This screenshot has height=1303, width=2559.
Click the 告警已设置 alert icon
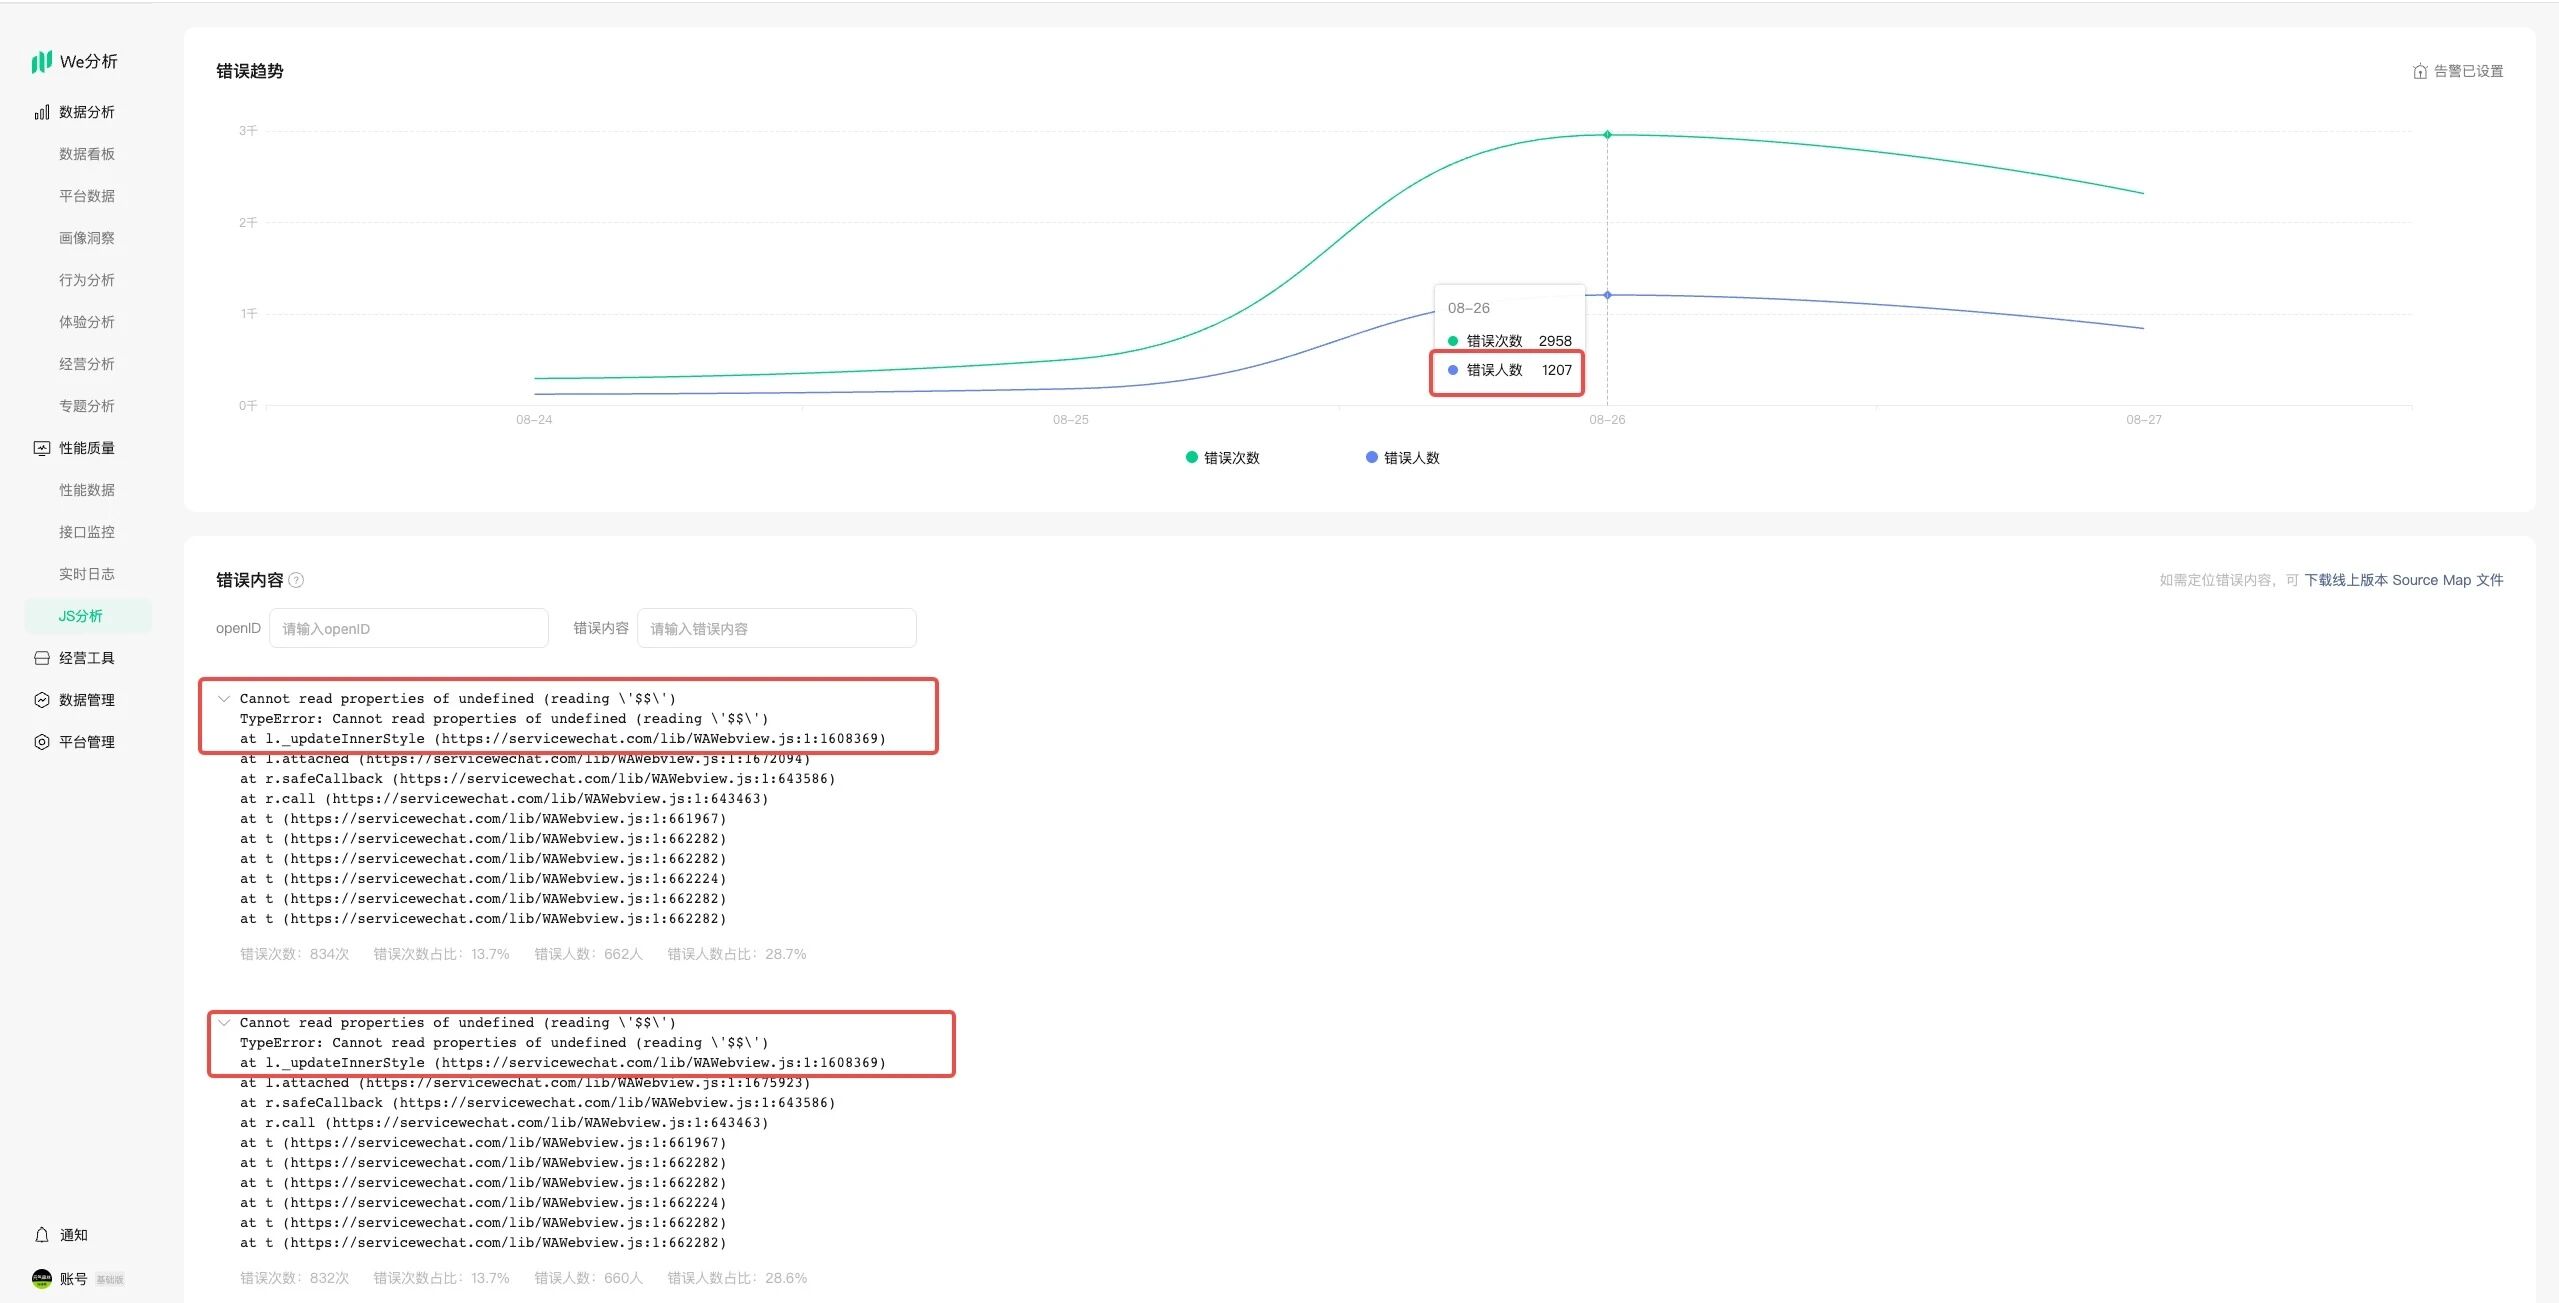[x=2419, y=71]
